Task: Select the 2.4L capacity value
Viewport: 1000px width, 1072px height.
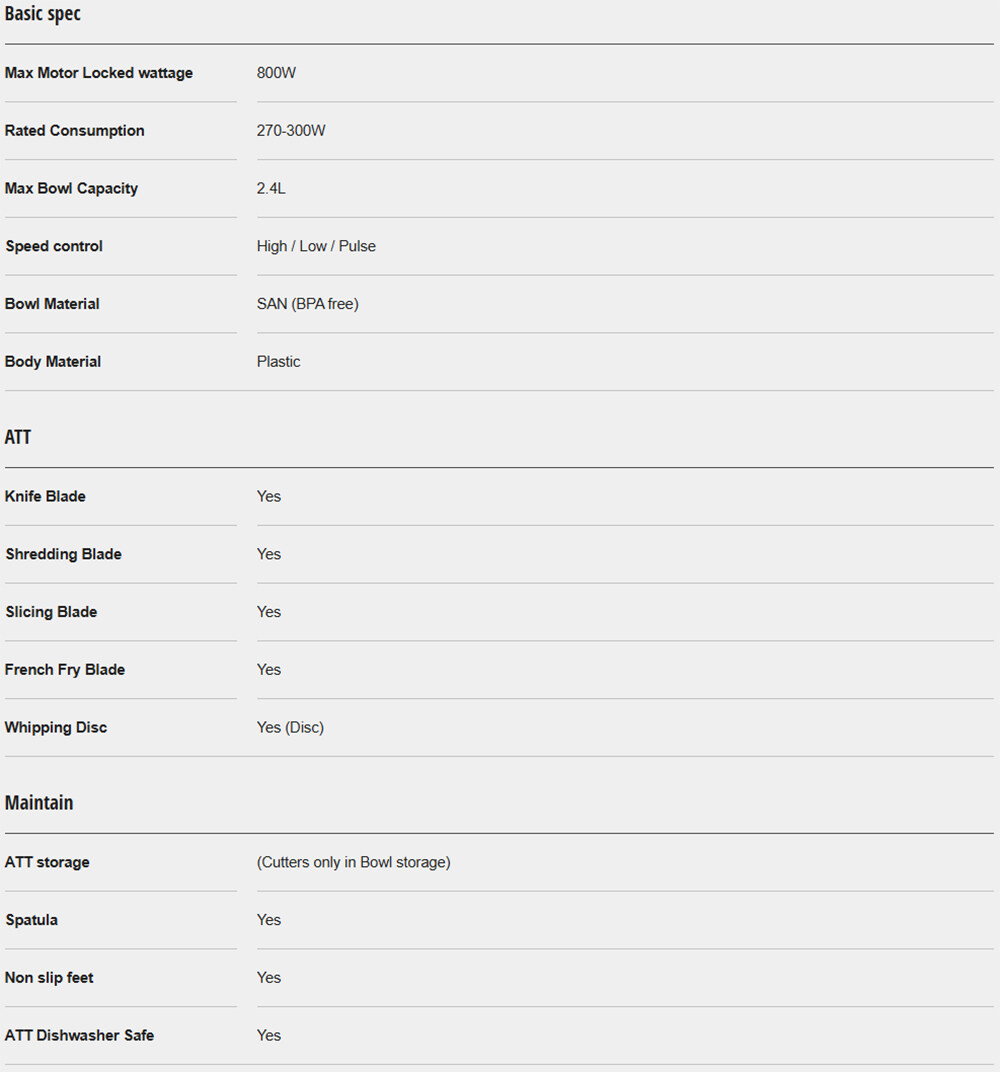Action: point(271,189)
